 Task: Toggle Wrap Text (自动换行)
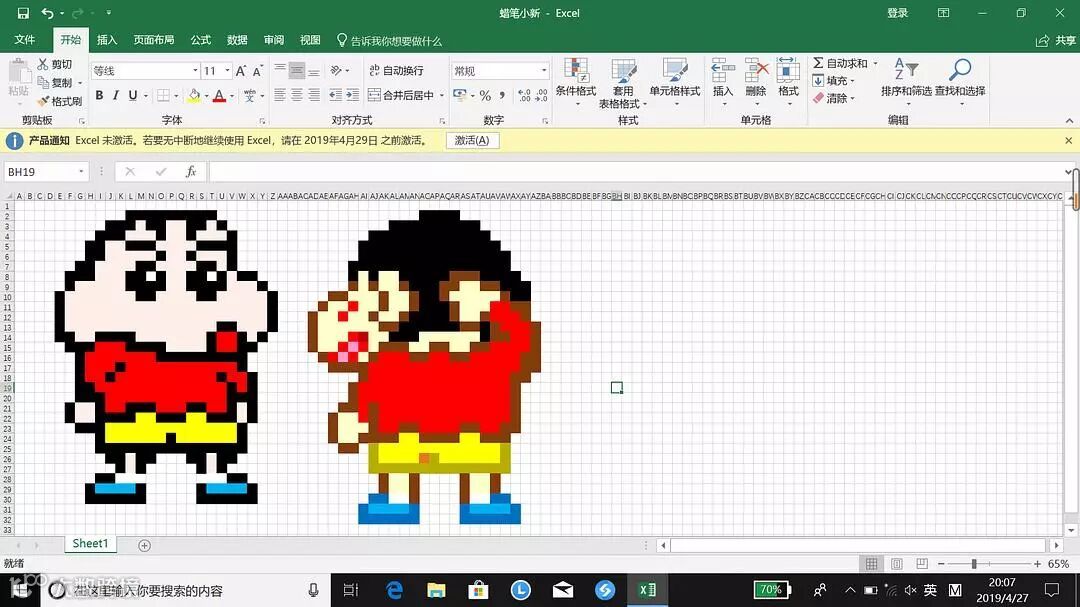[396, 70]
